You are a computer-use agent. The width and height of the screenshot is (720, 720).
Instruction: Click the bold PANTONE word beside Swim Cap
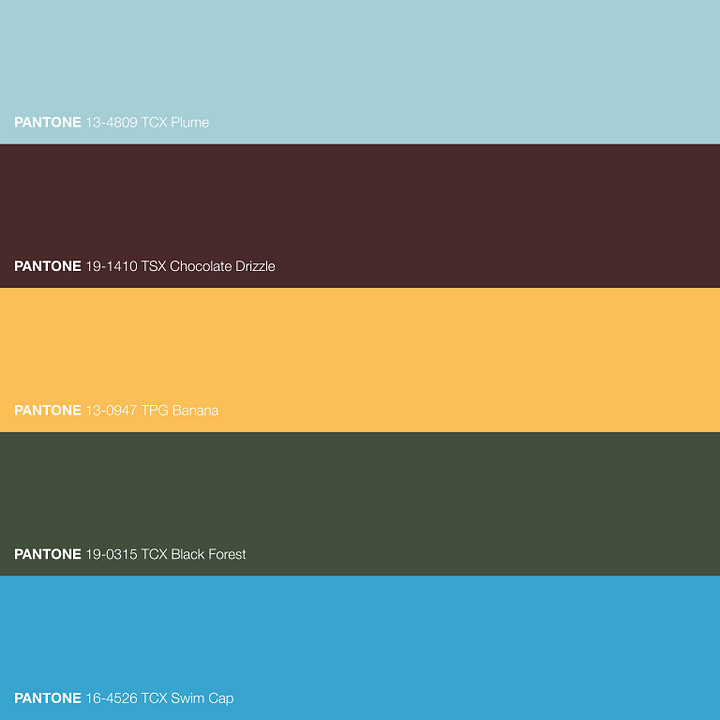click(48, 698)
